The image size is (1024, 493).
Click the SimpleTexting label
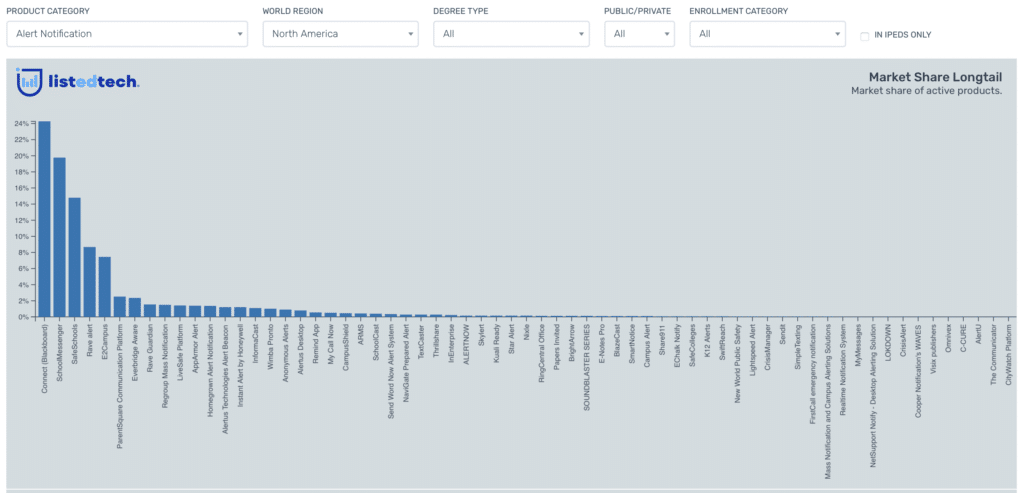coord(797,346)
